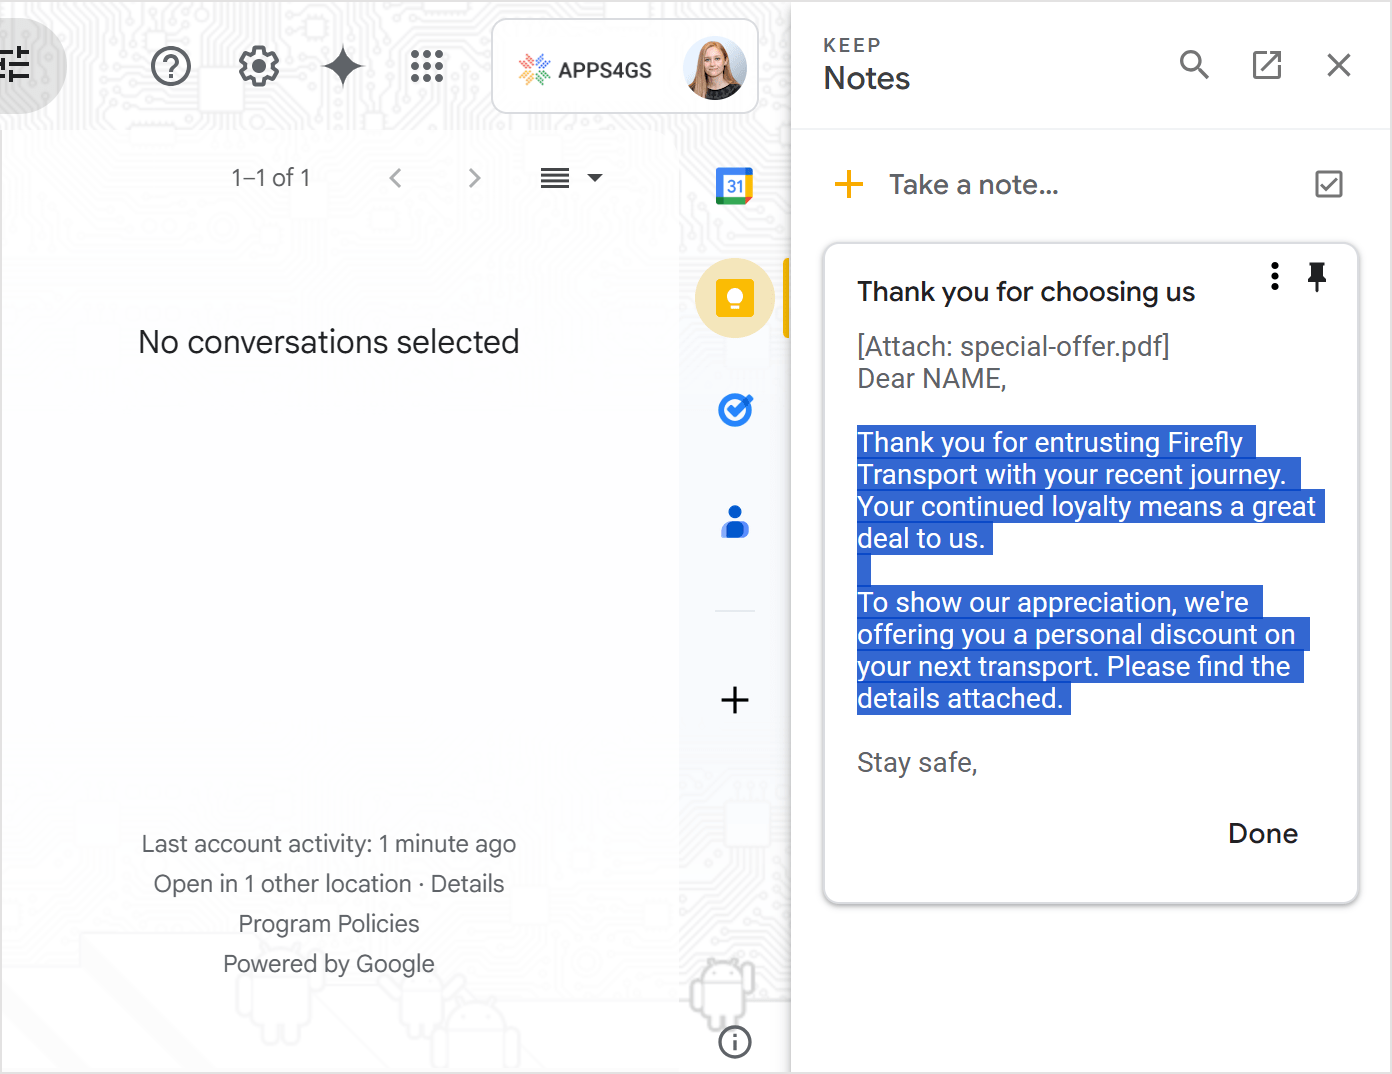
Task: Click the search filter options icon
Action: tap(16, 65)
